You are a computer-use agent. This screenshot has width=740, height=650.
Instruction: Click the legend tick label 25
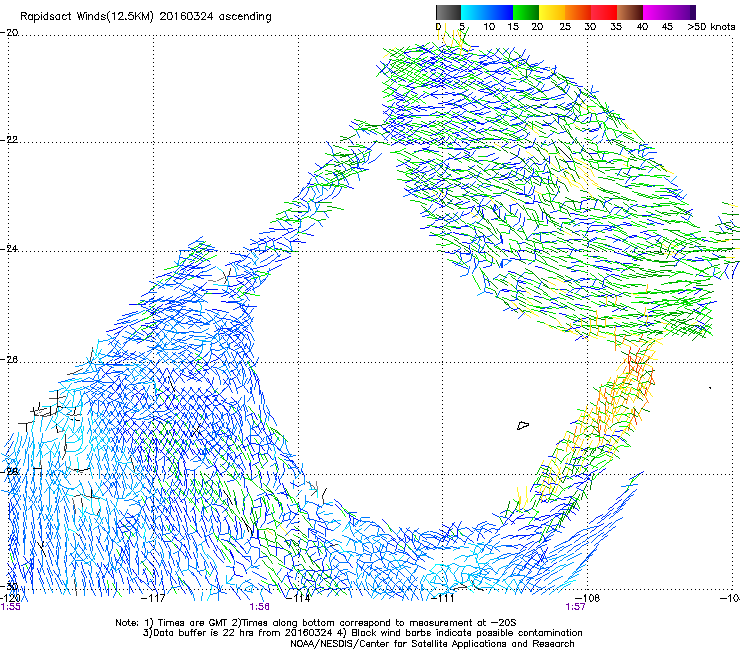pos(565,27)
